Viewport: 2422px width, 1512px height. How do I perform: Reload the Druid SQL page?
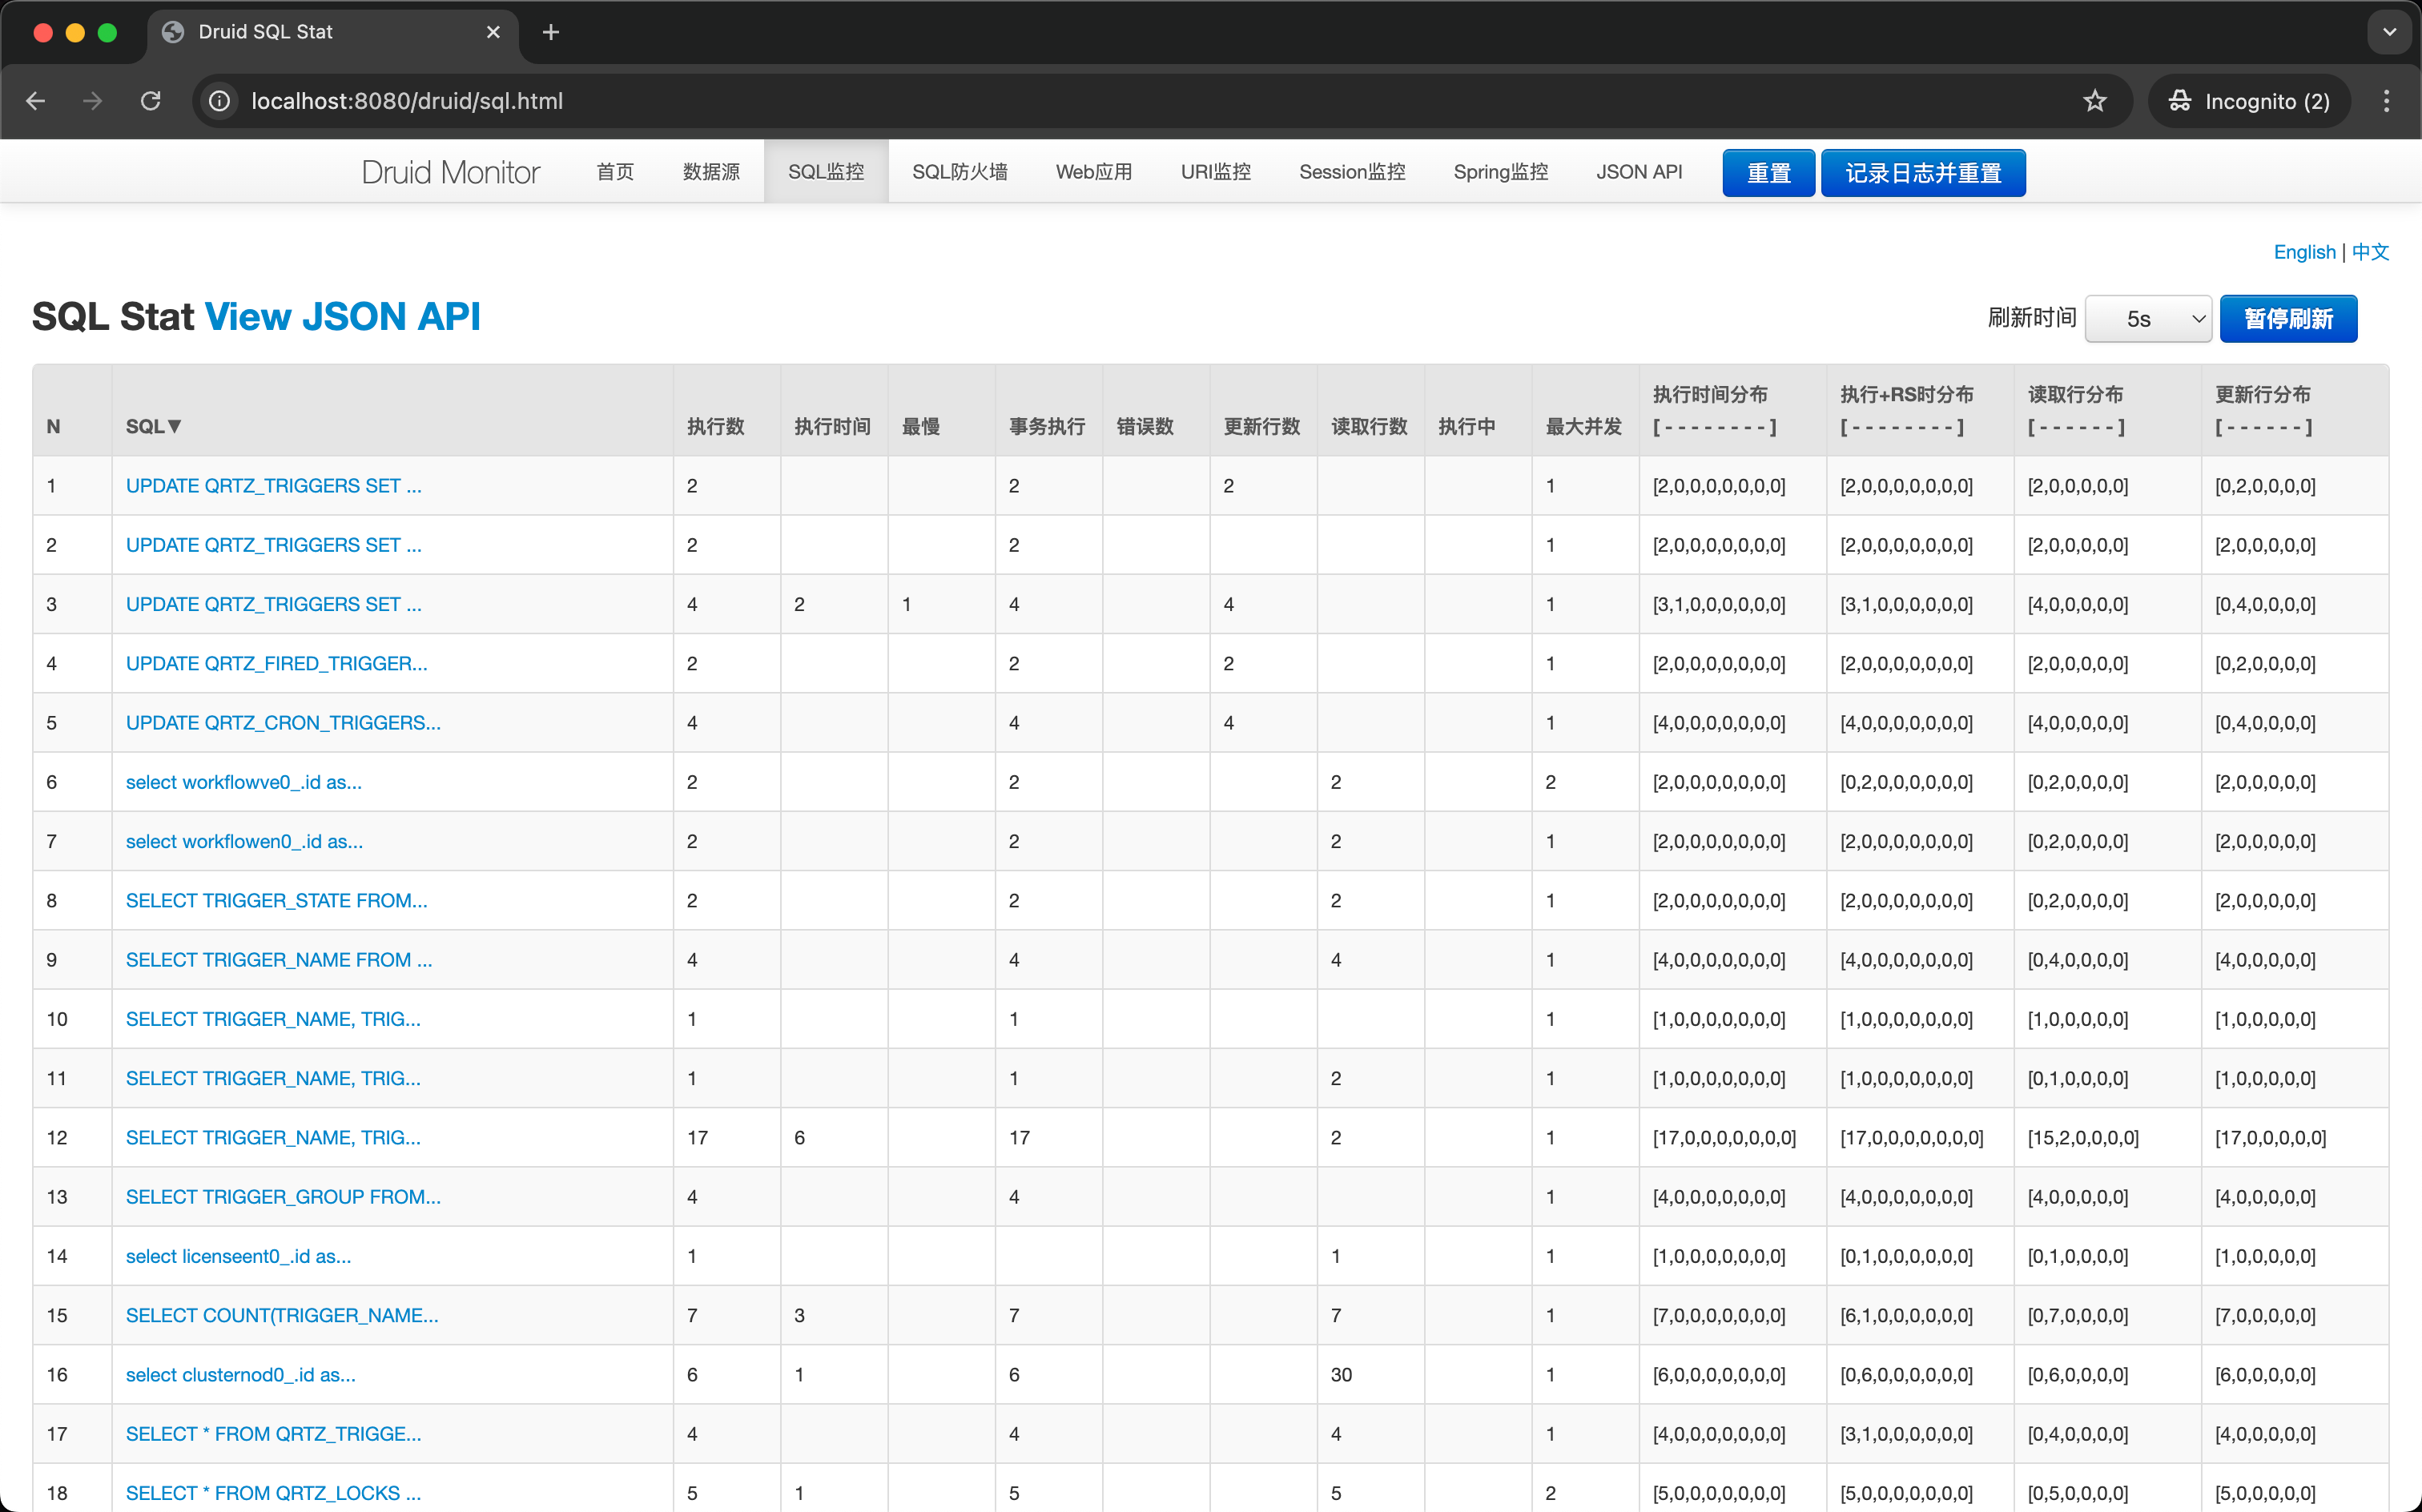pos(151,101)
